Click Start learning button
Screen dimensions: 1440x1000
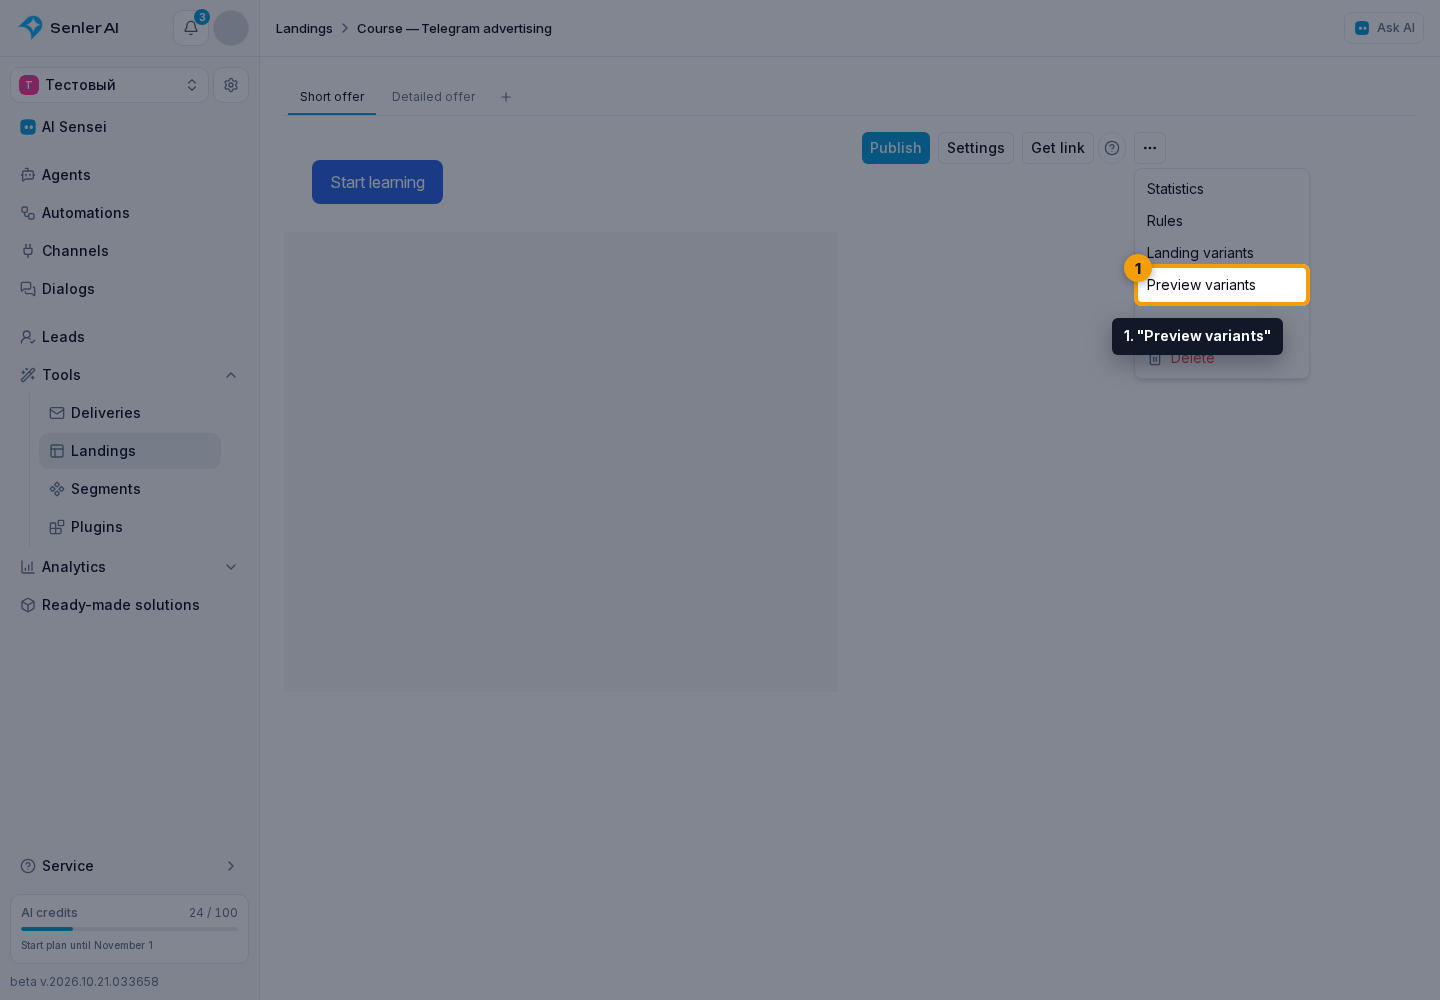point(377,182)
